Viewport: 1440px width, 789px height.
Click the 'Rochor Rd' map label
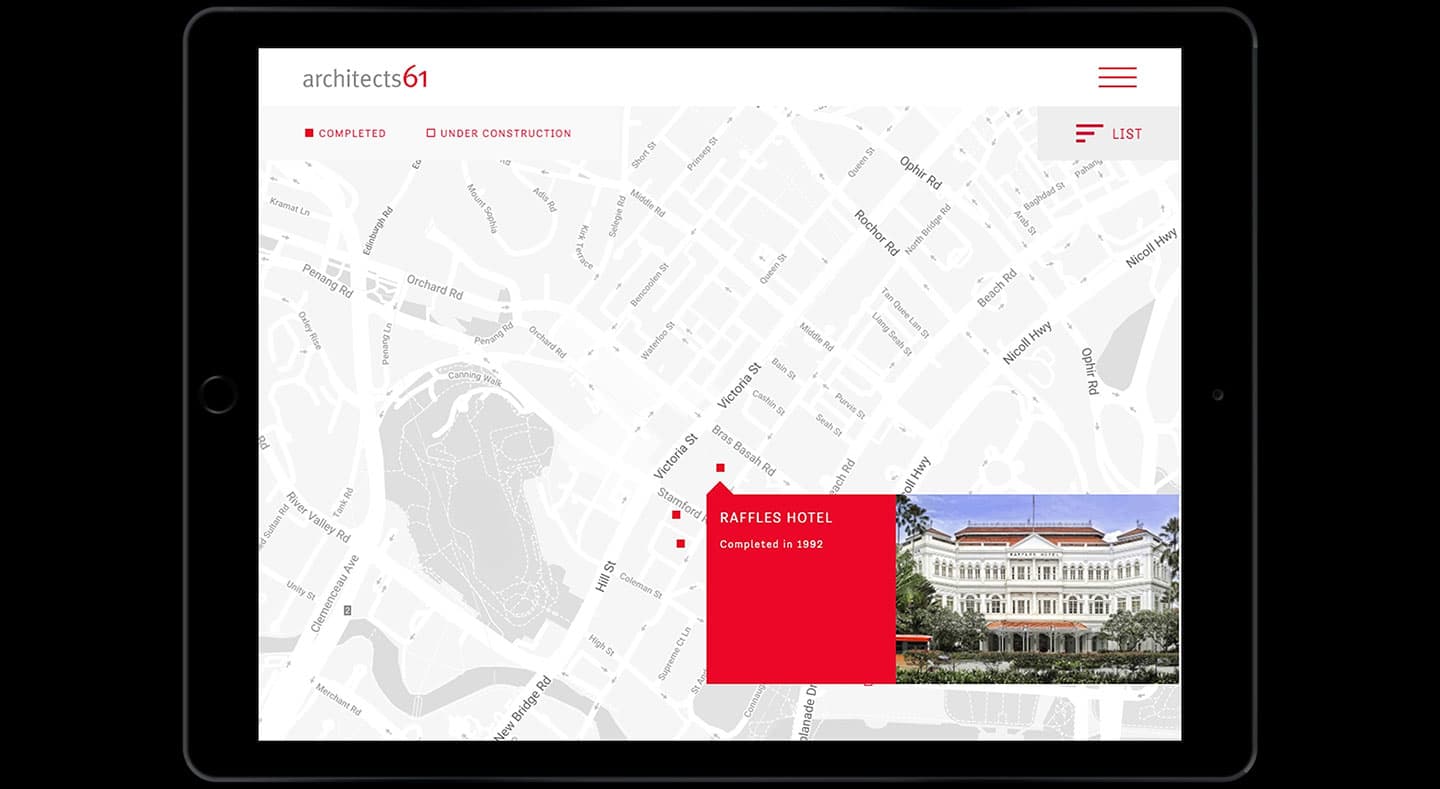[877, 233]
